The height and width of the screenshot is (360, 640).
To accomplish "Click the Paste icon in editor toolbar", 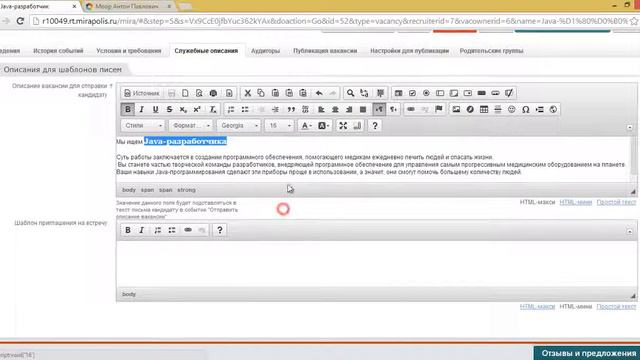I will click(x=275, y=93).
